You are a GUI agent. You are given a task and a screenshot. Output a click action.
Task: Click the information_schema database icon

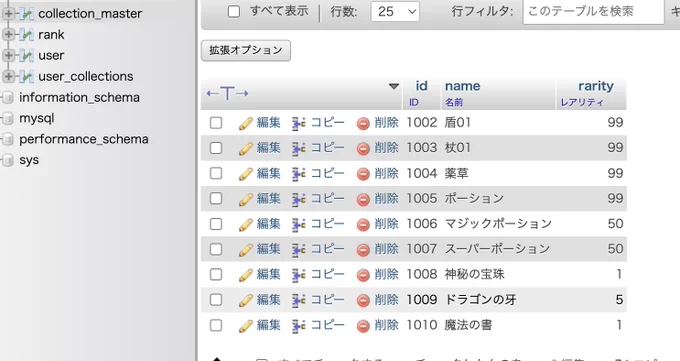[8, 98]
